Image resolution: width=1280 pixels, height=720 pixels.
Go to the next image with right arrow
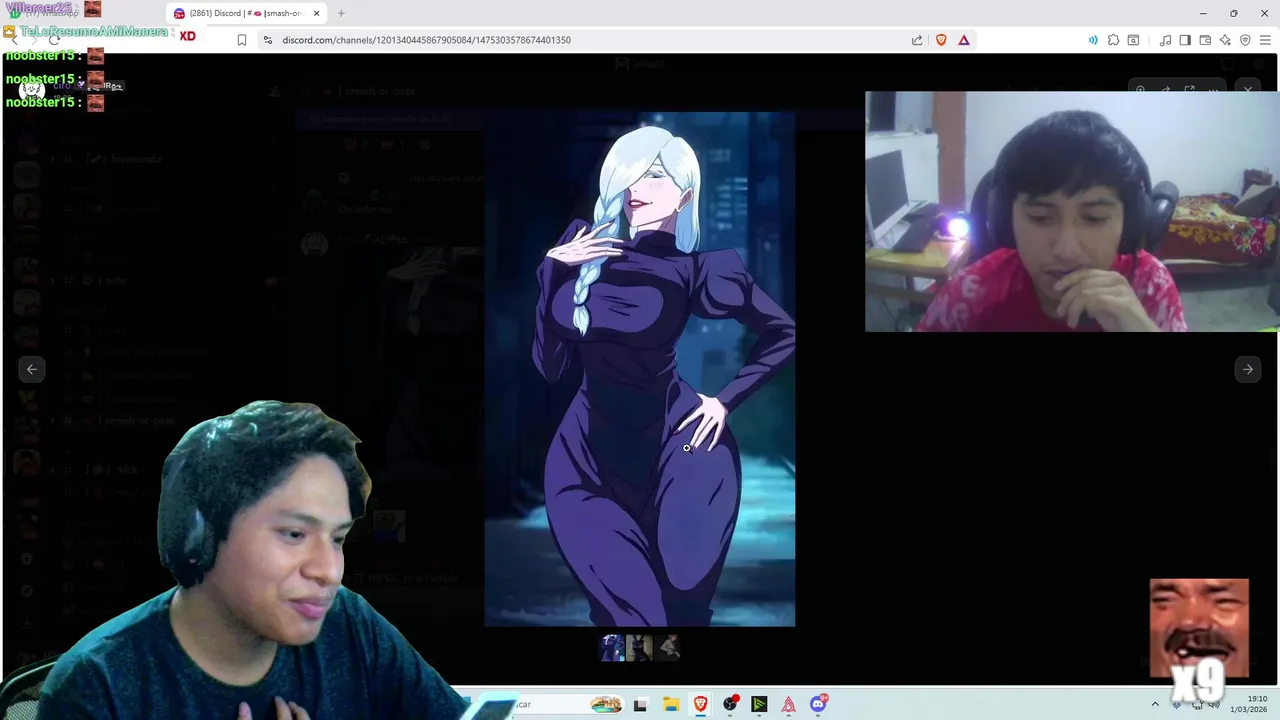coord(1248,369)
